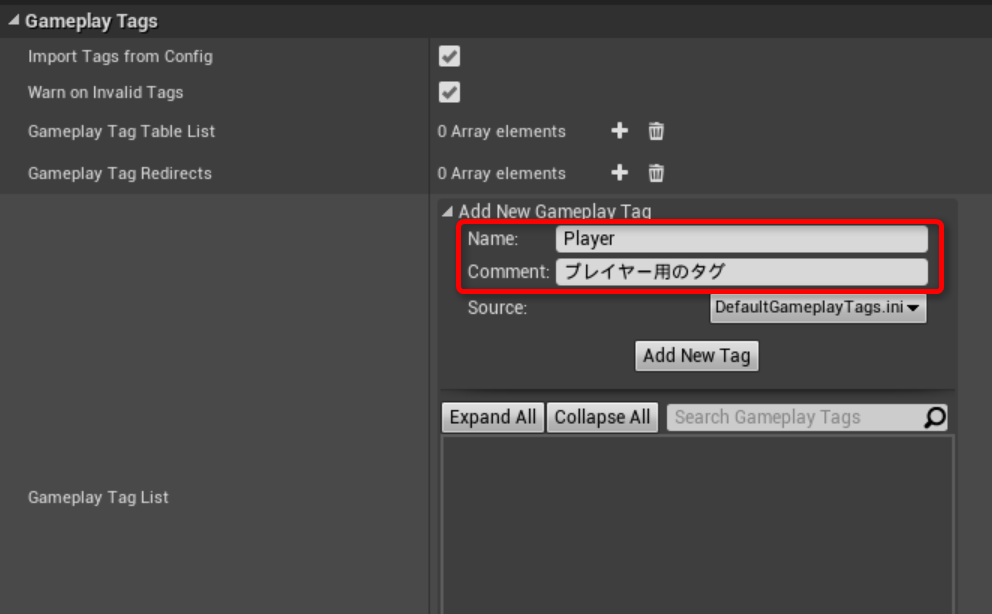Viewport: 992px width, 614px height.
Task: Focus the Name field containing Player
Action: pyautogui.click(x=741, y=239)
